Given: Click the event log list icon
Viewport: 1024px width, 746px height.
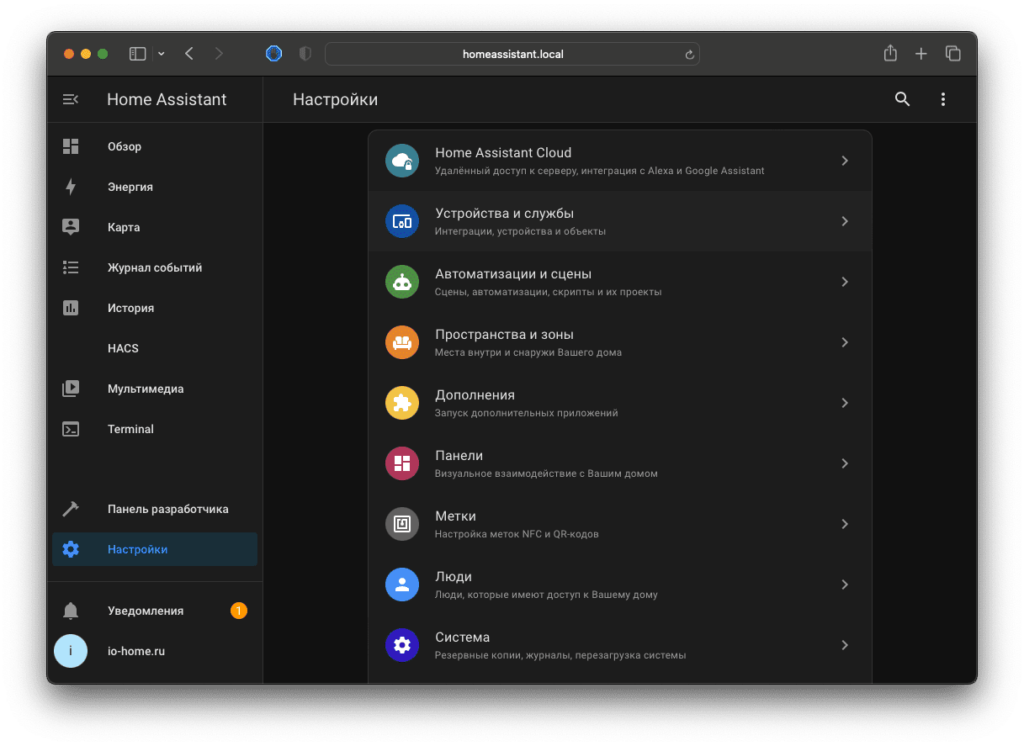Looking at the screenshot, I should (x=71, y=267).
